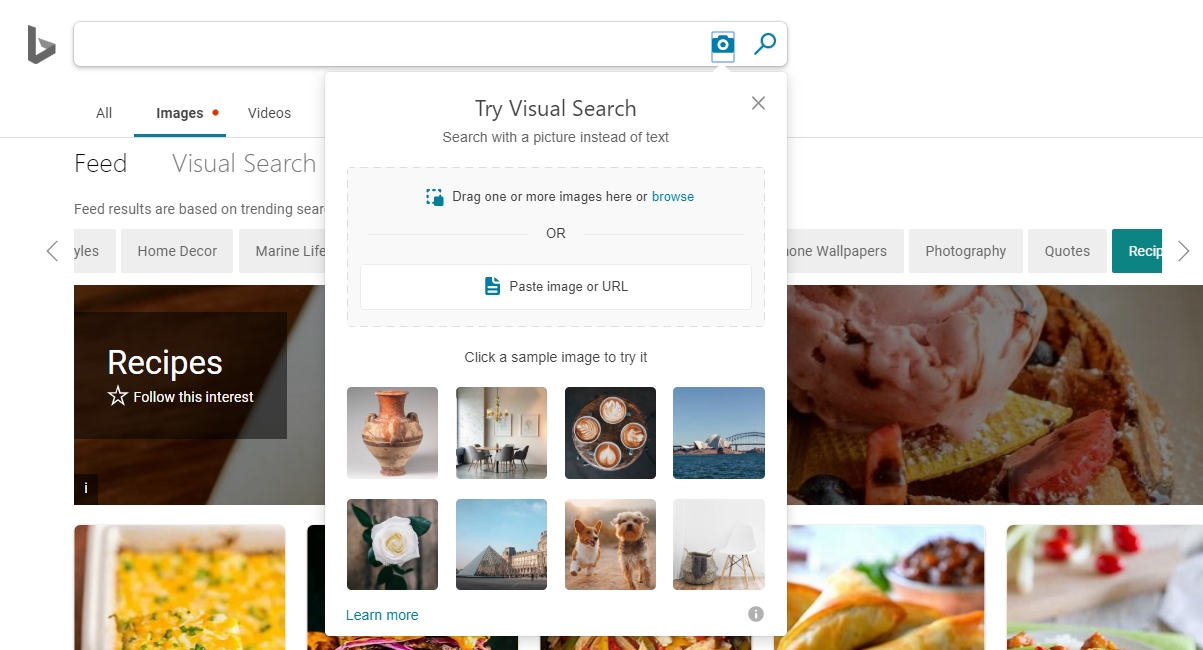Viewport: 1203px width, 650px height.
Task: Switch to the All tab
Action: (x=104, y=113)
